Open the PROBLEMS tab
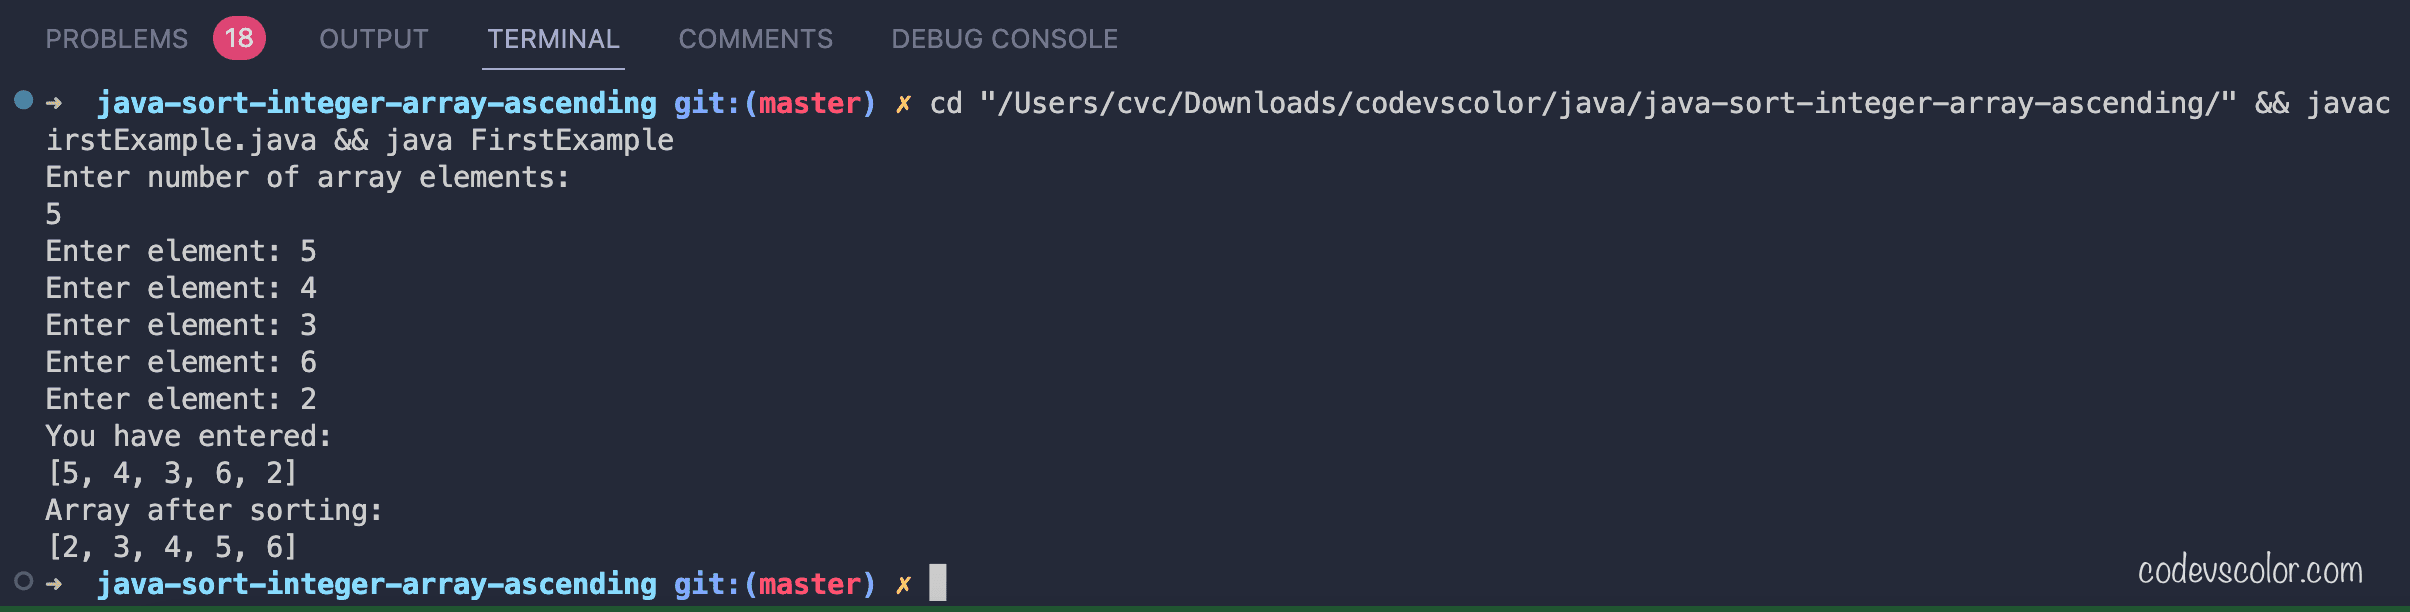The image size is (2410, 612). (x=117, y=39)
